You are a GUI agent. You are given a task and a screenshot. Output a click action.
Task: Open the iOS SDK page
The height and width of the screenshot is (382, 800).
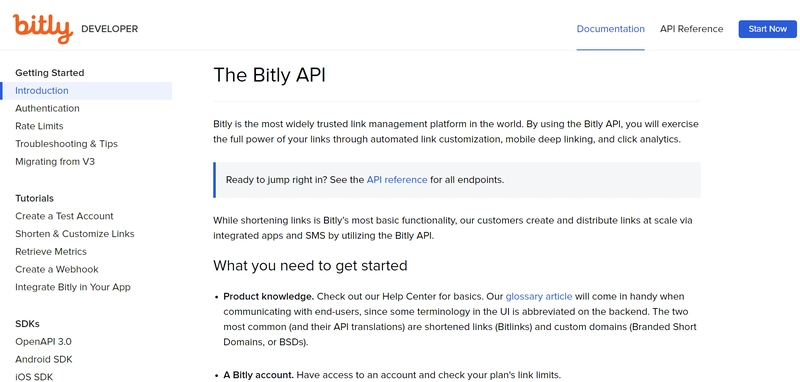click(34, 377)
